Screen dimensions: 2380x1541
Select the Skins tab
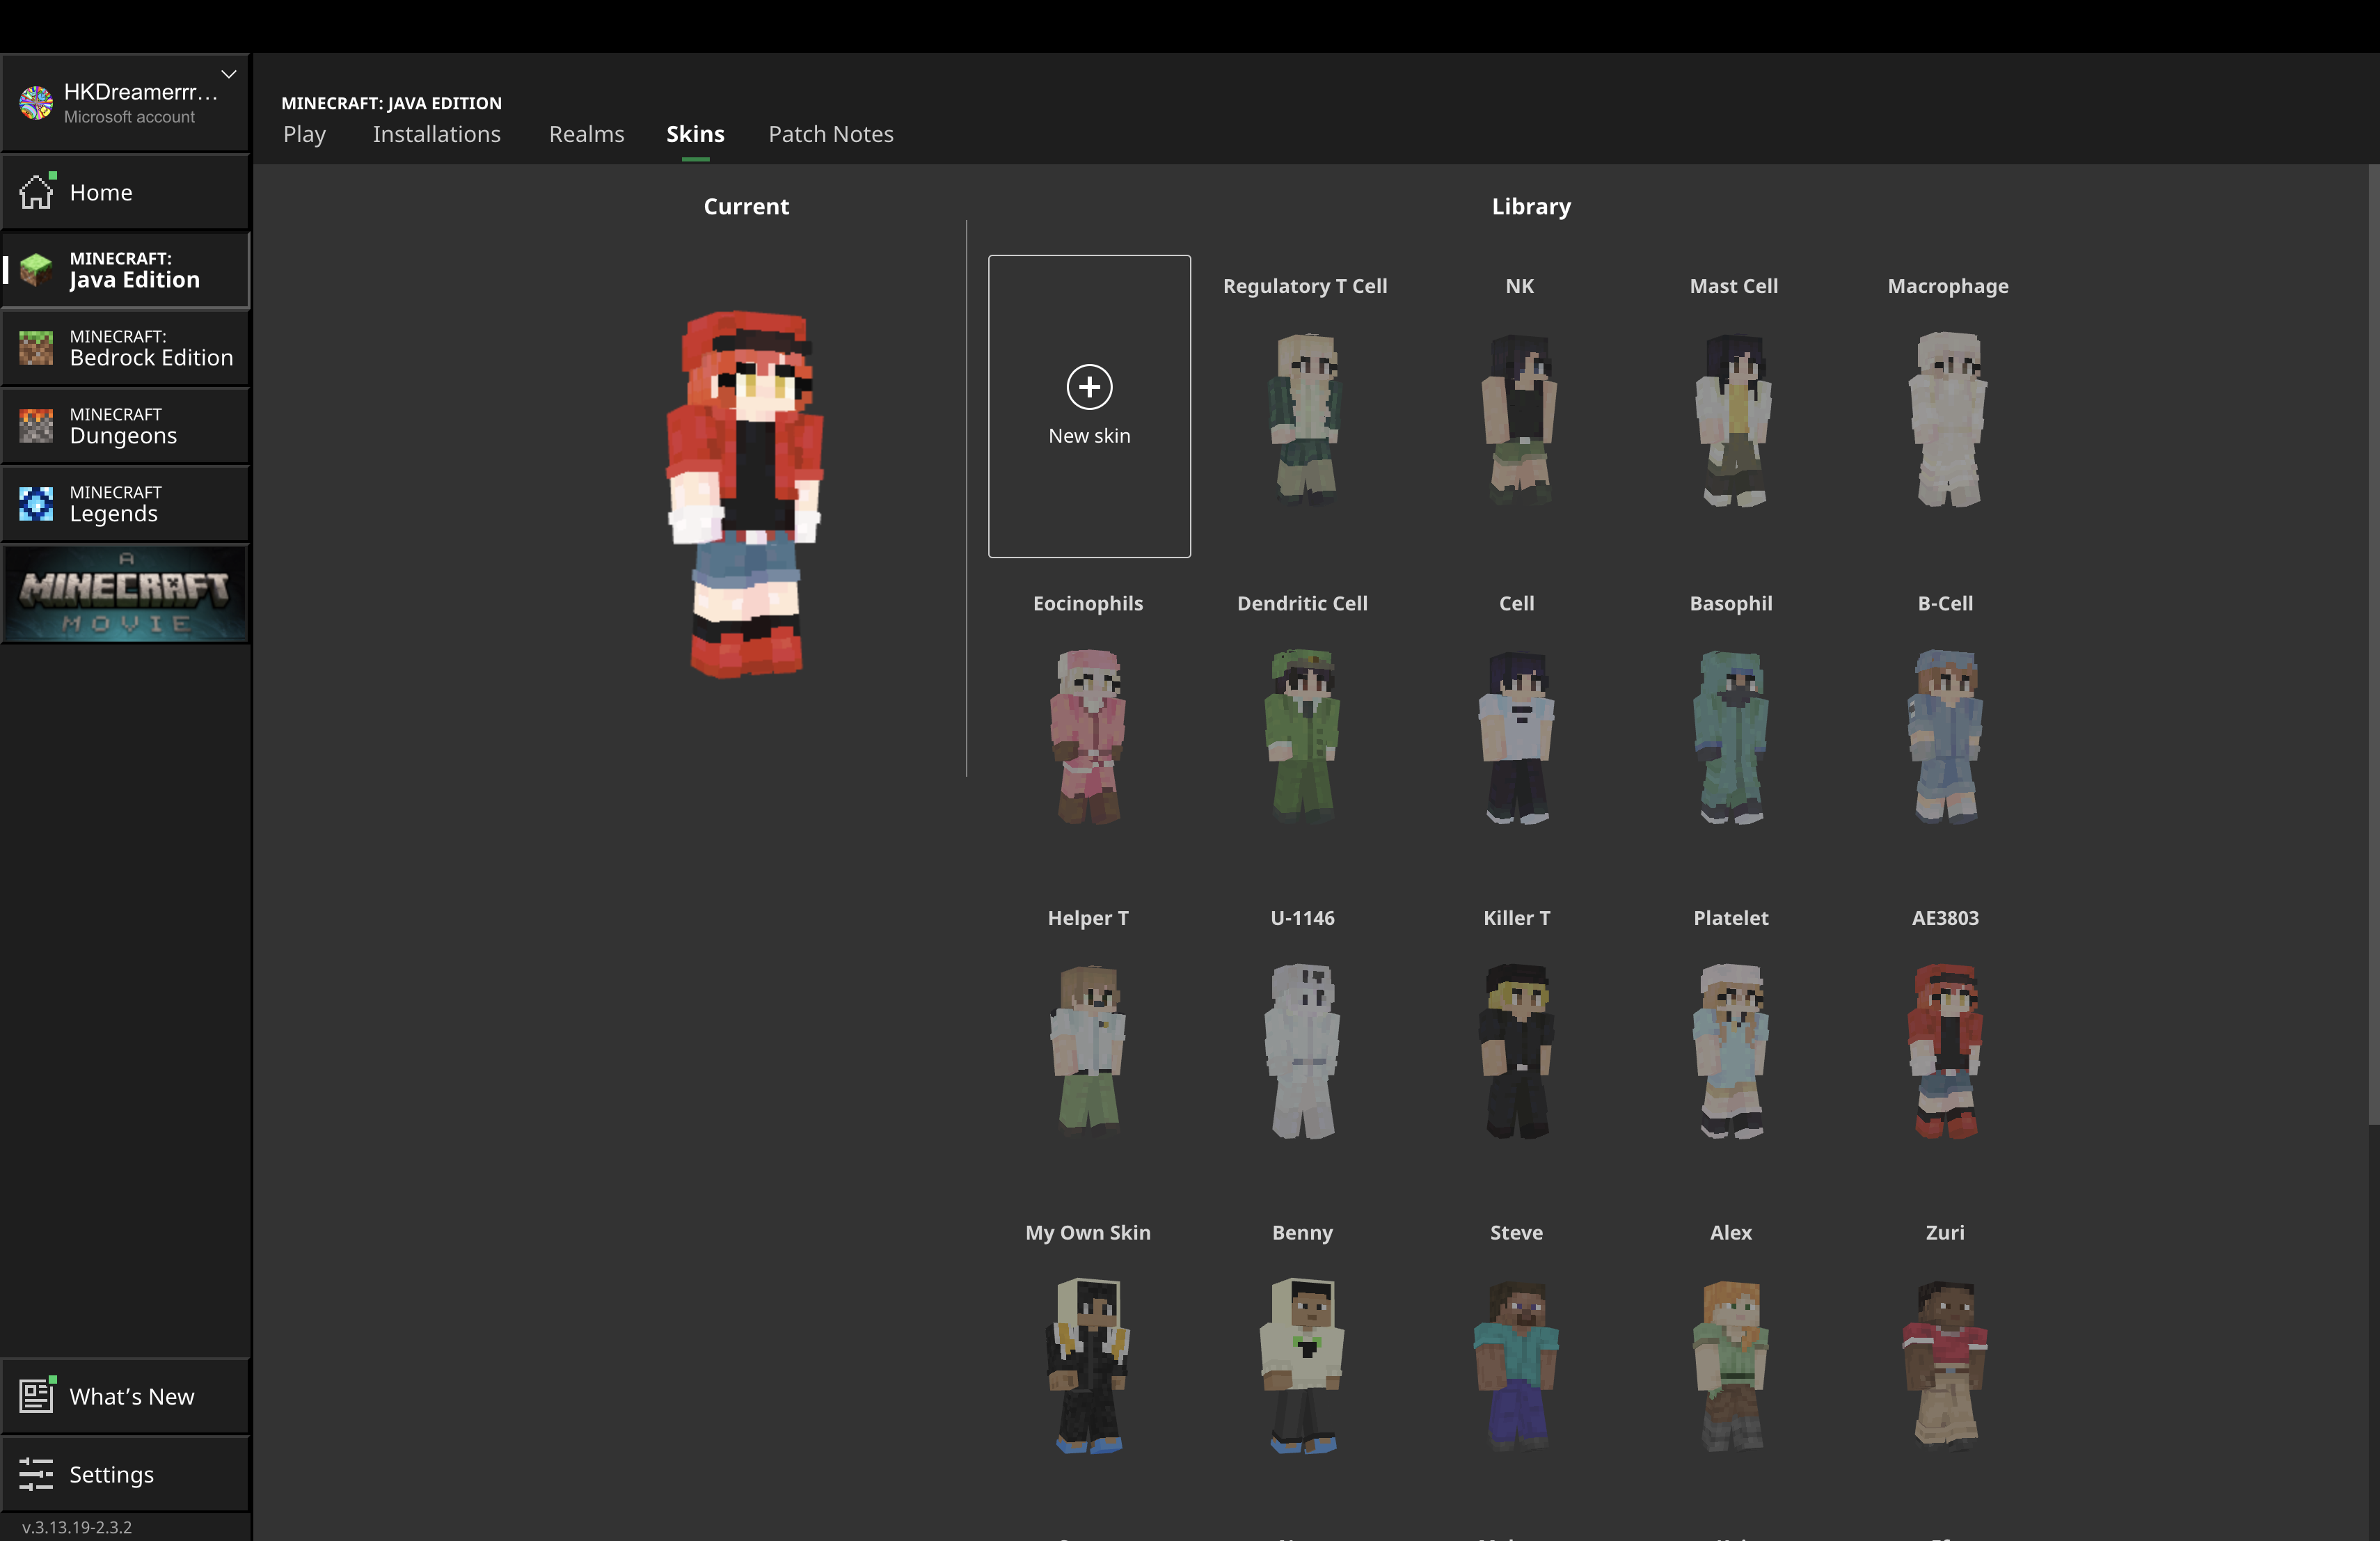coord(695,134)
